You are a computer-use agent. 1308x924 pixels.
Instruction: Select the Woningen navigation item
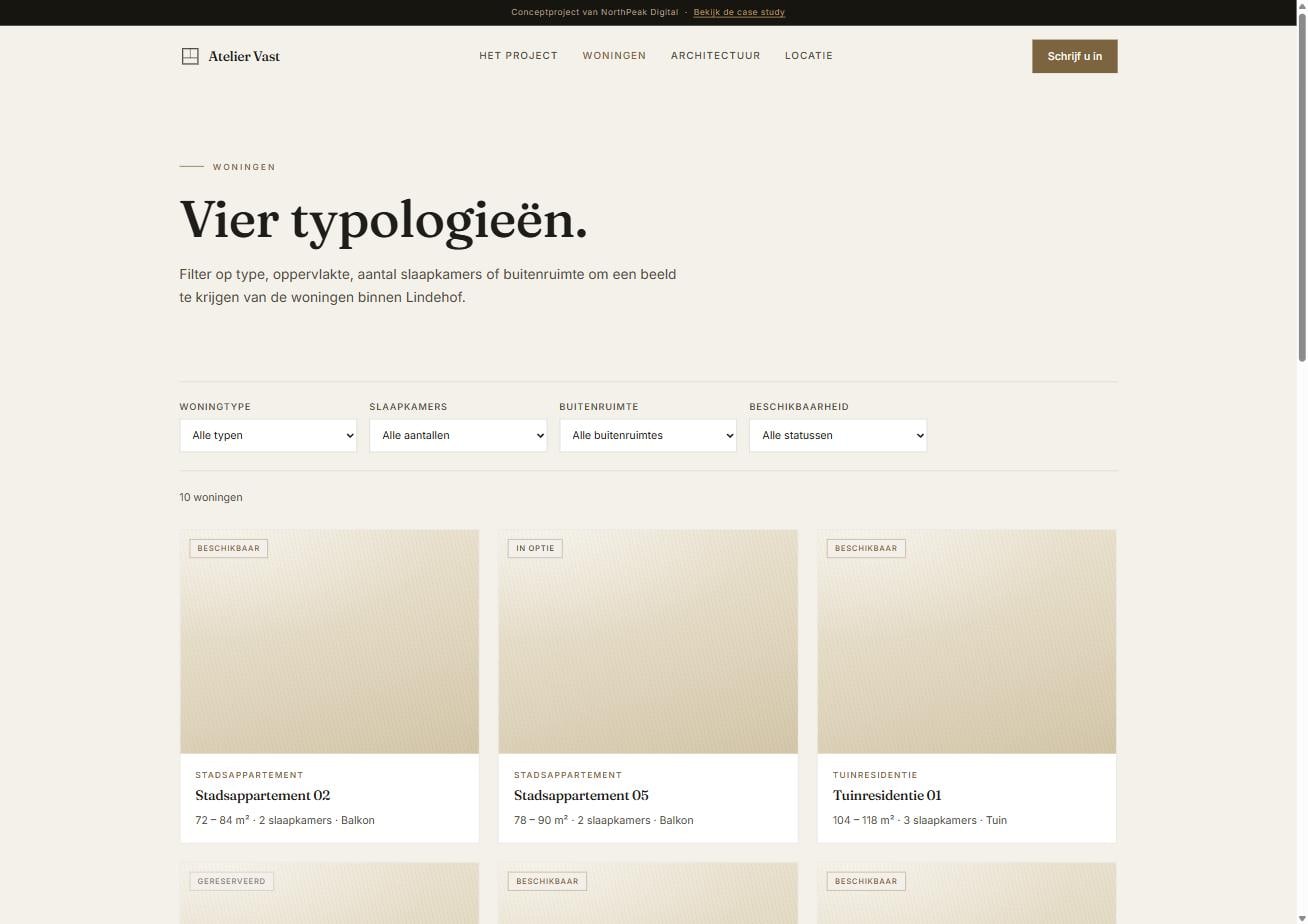[614, 56]
